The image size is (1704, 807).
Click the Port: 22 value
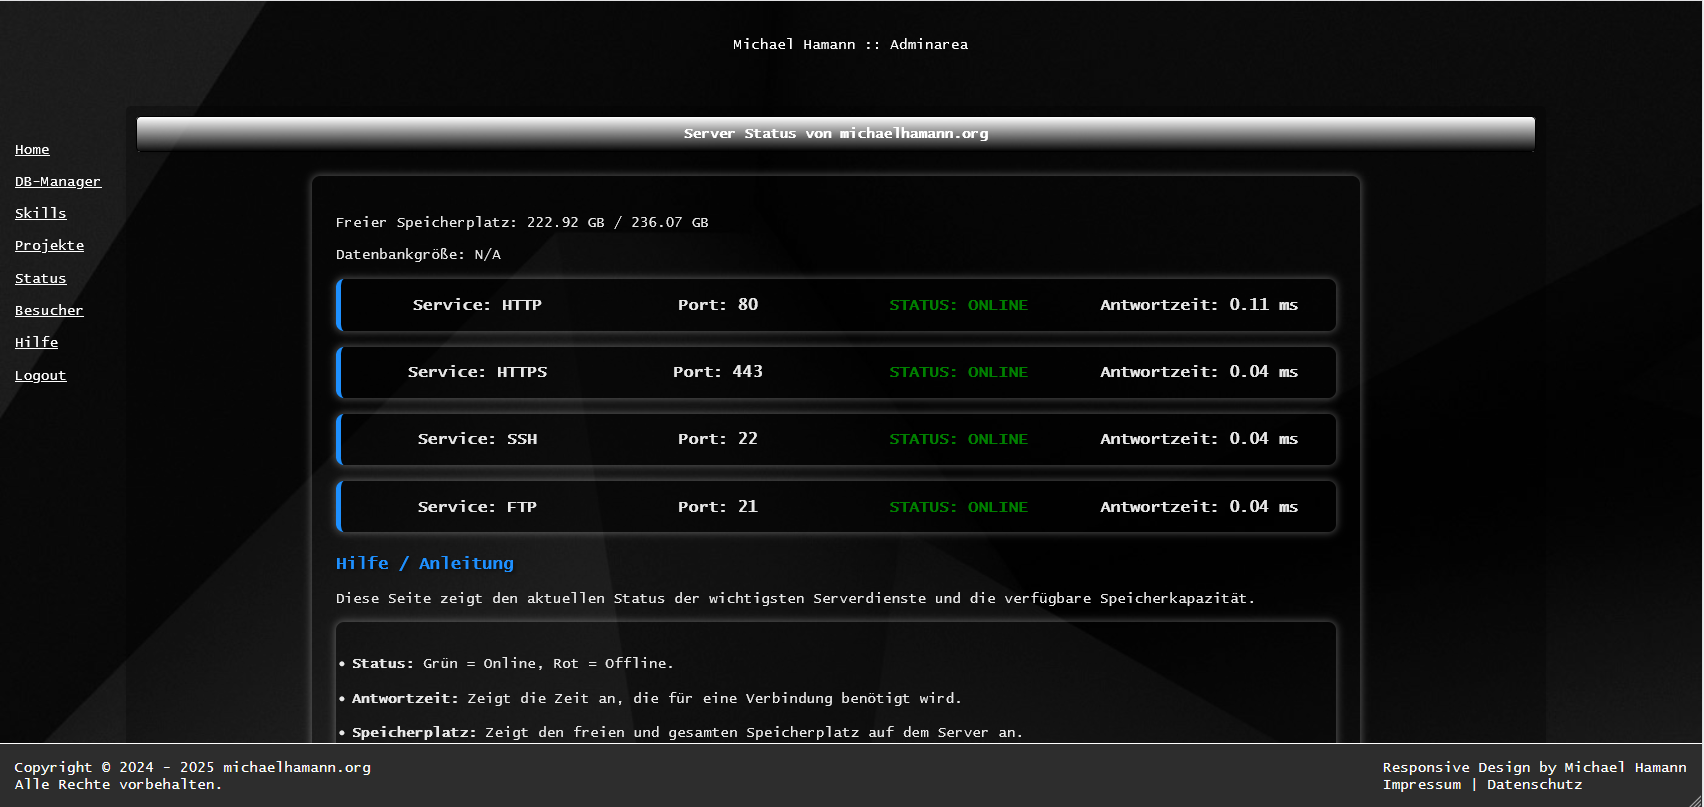[x=718, y=439]
